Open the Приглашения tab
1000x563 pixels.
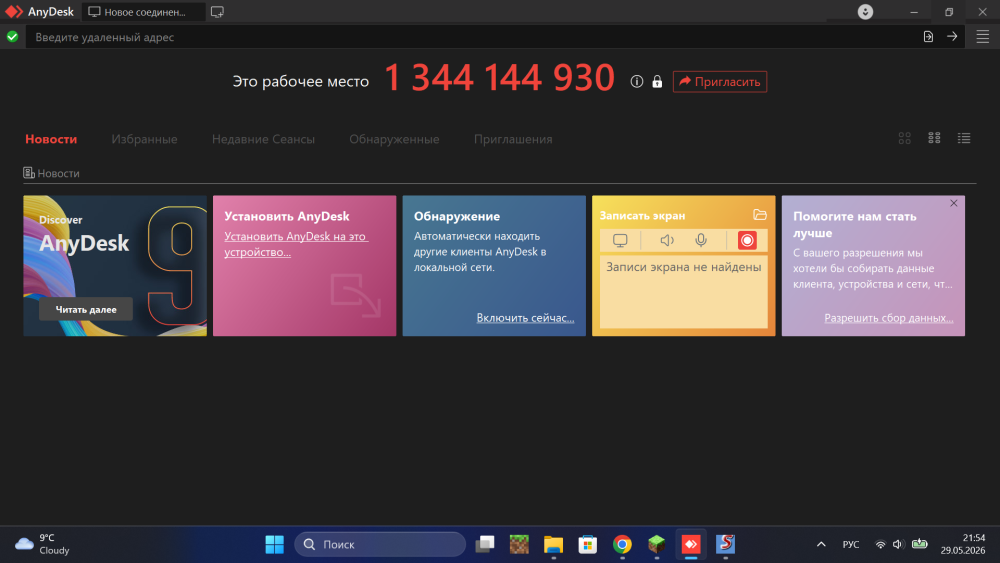(x=513, y=139)
